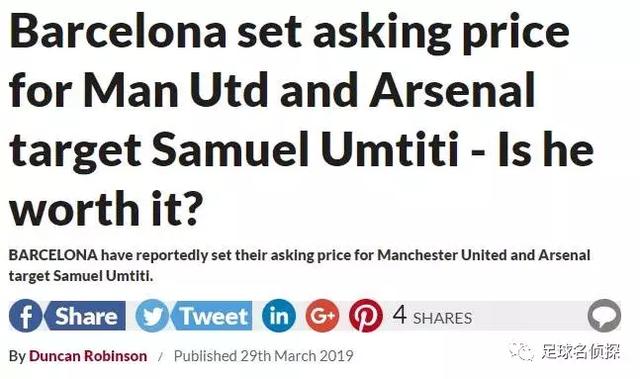Click the 足球名侦探 watermark text
Viewport: 640px width, 379px height.
click(580, 351)
